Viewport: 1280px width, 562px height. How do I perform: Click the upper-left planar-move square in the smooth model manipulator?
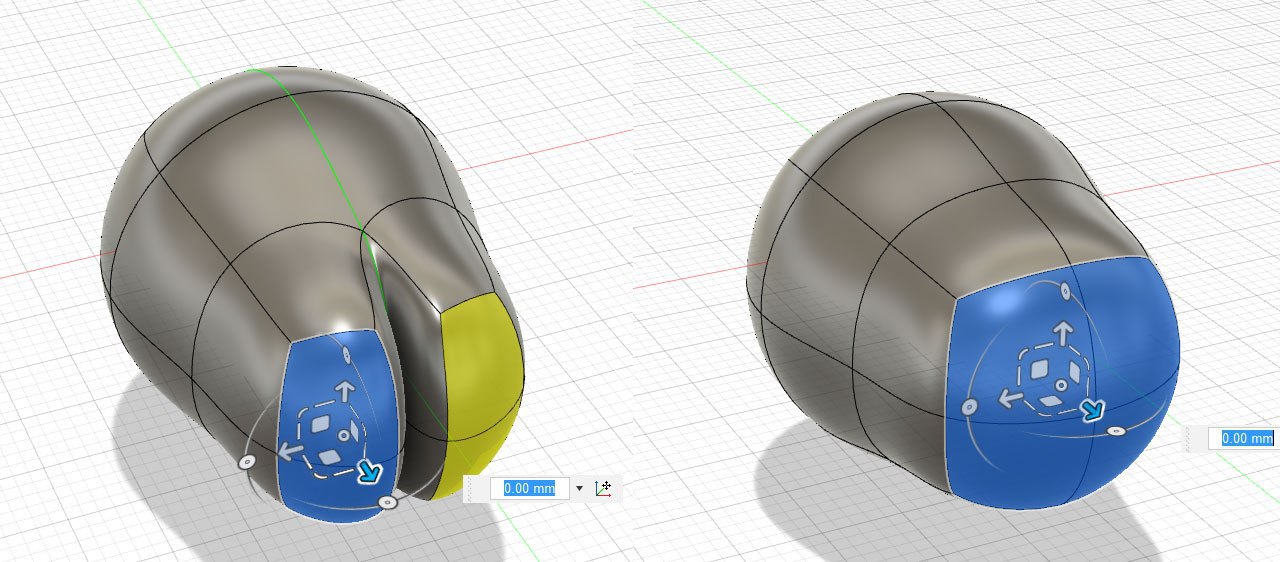pos(1039,369)
